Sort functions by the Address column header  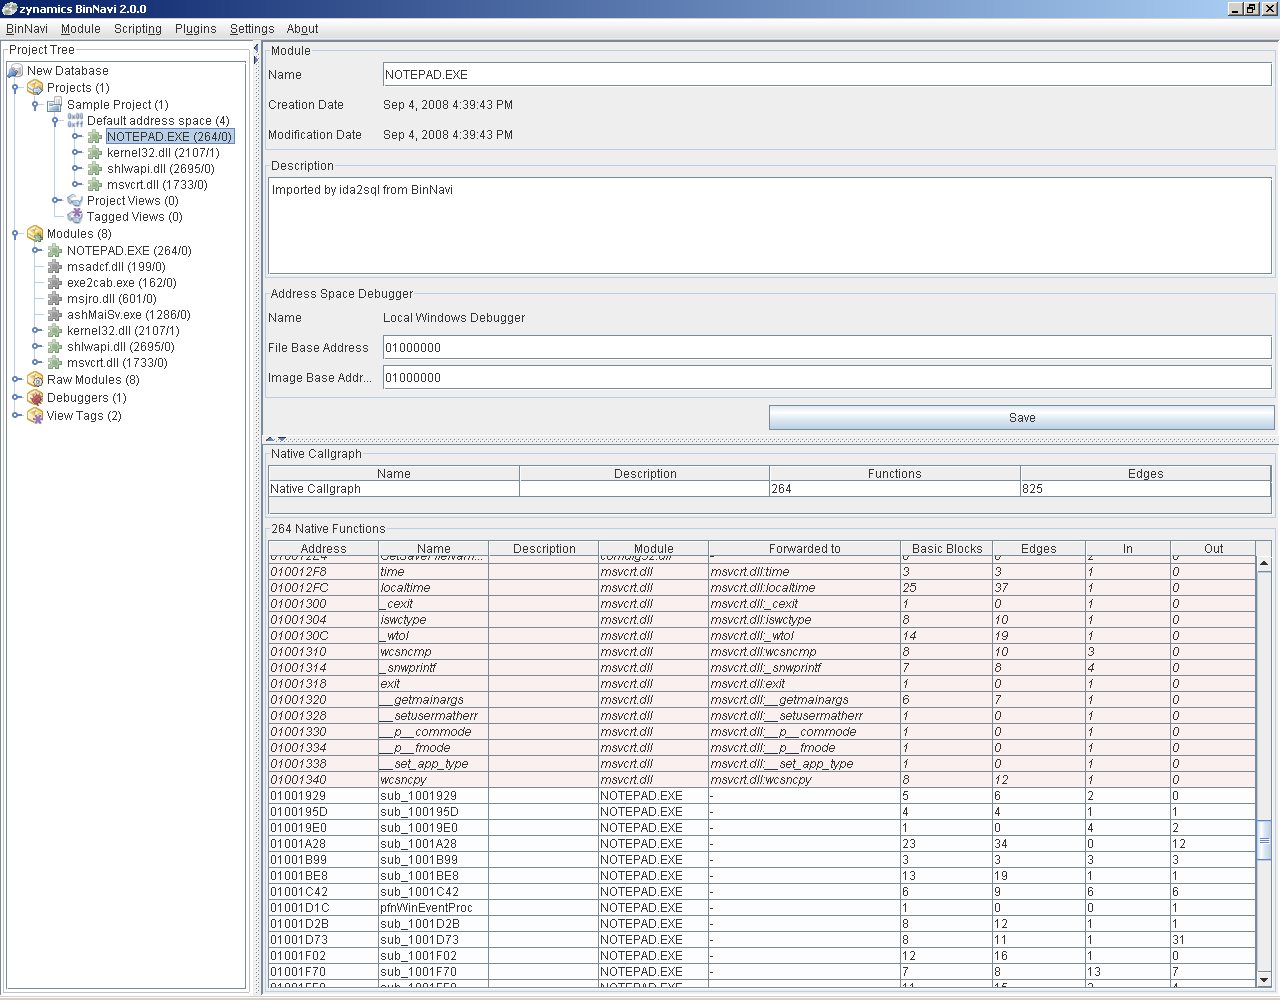pos(323,548)
